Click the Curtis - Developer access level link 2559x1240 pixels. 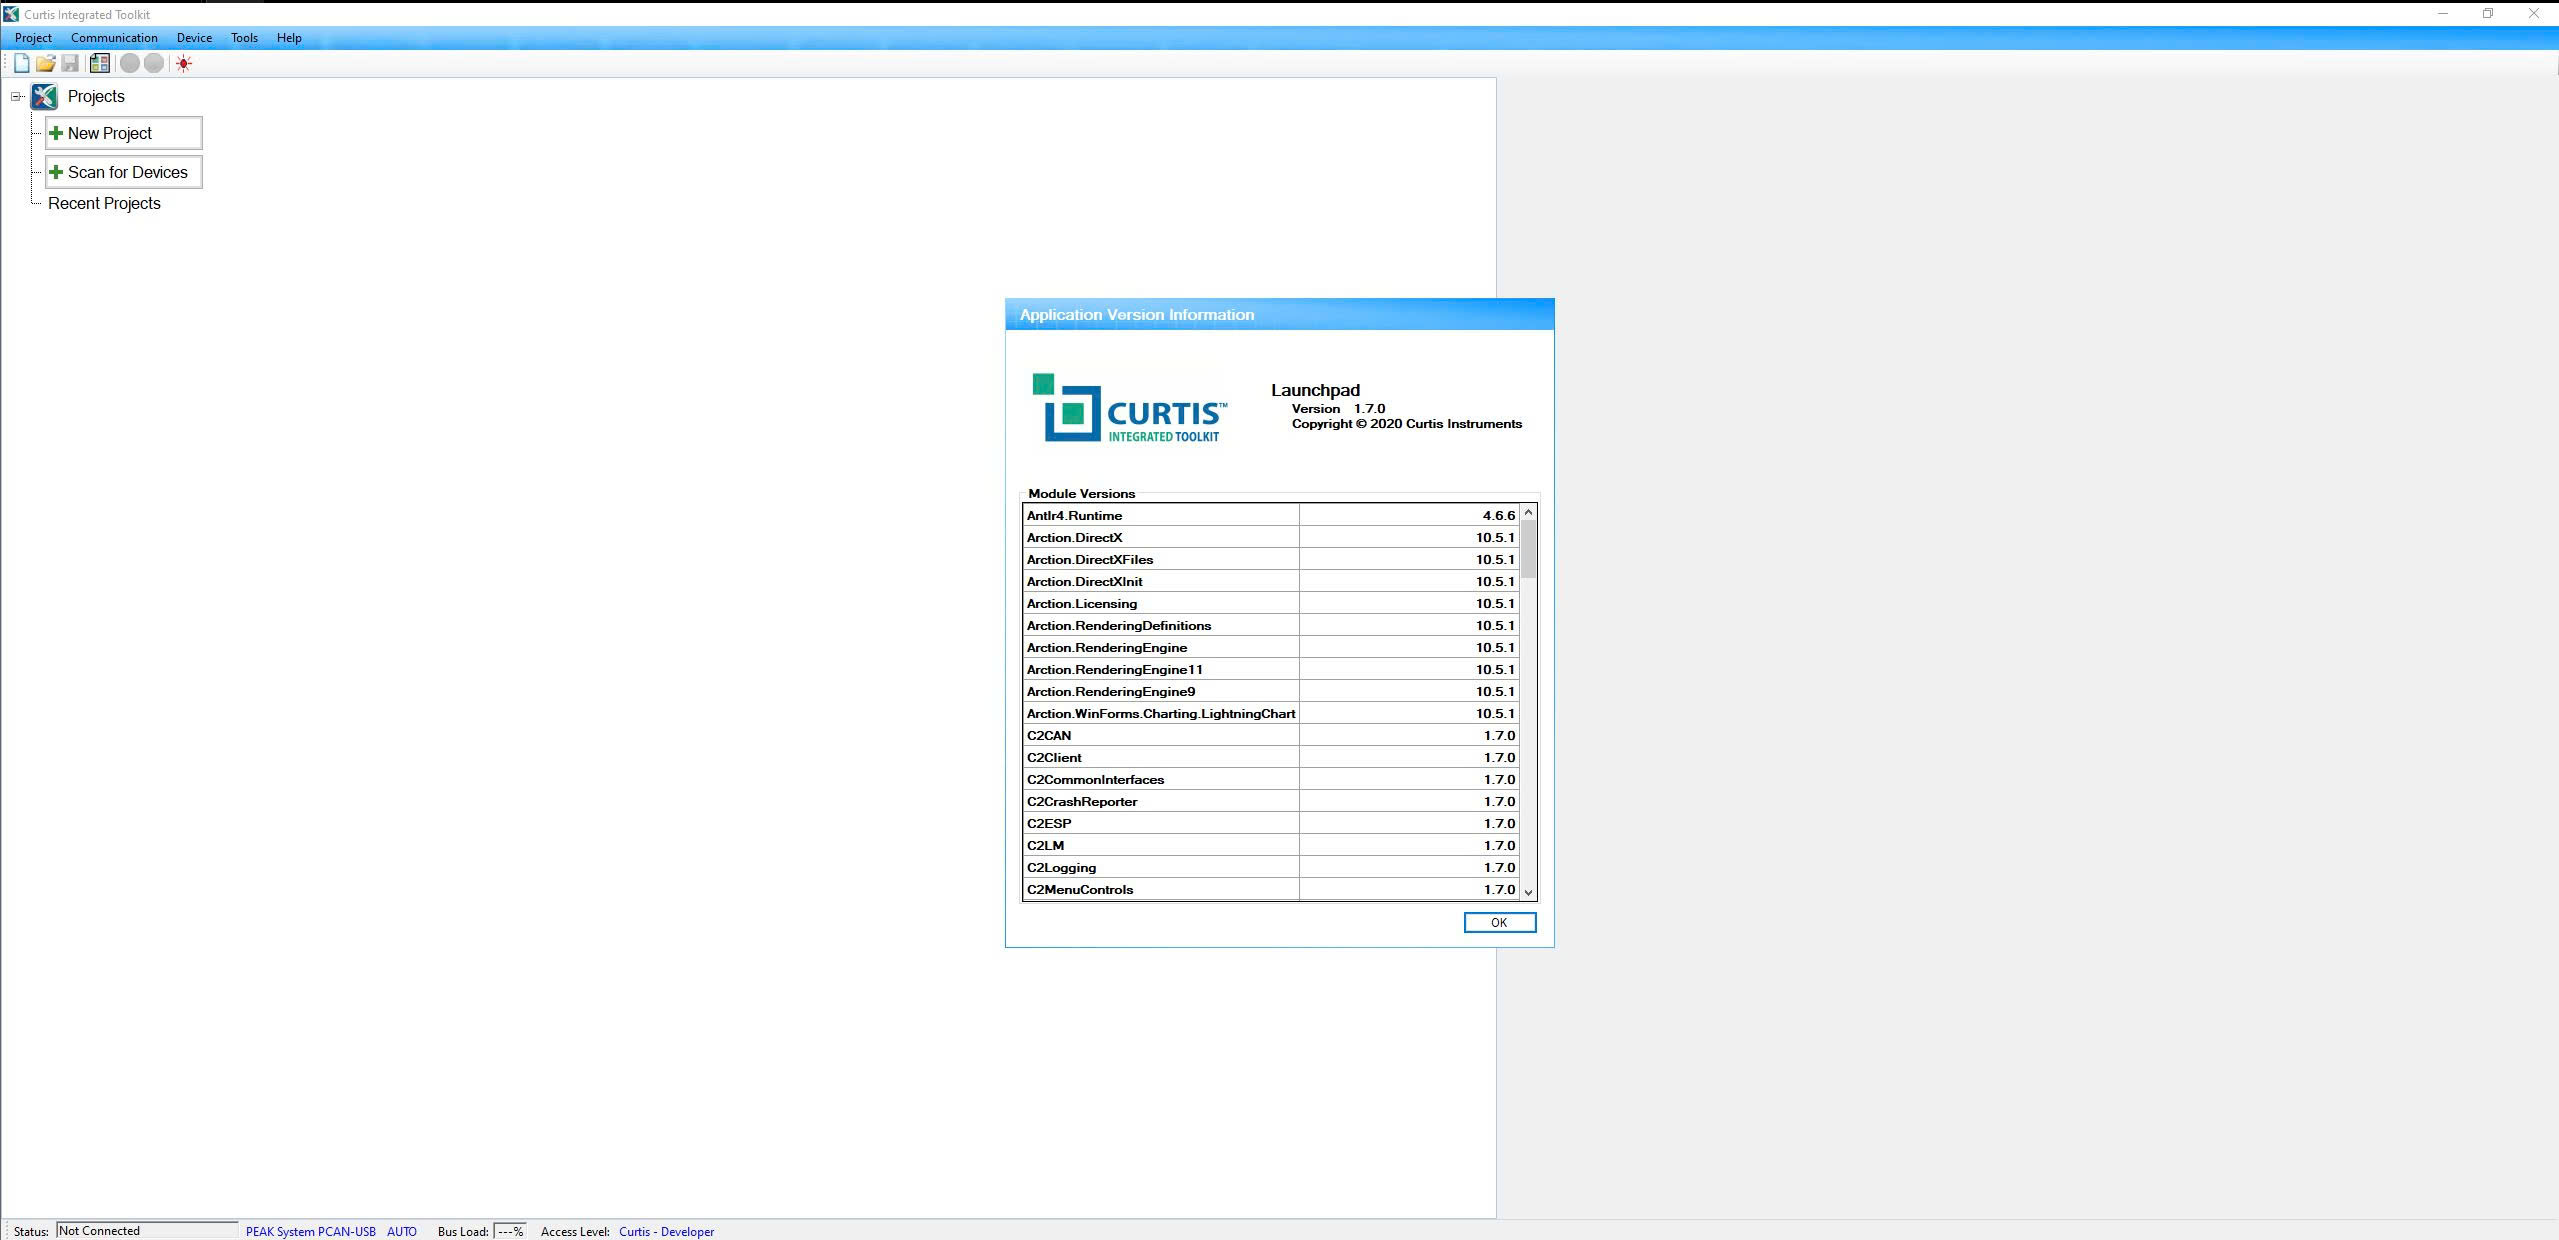[x=666, y=1231]
